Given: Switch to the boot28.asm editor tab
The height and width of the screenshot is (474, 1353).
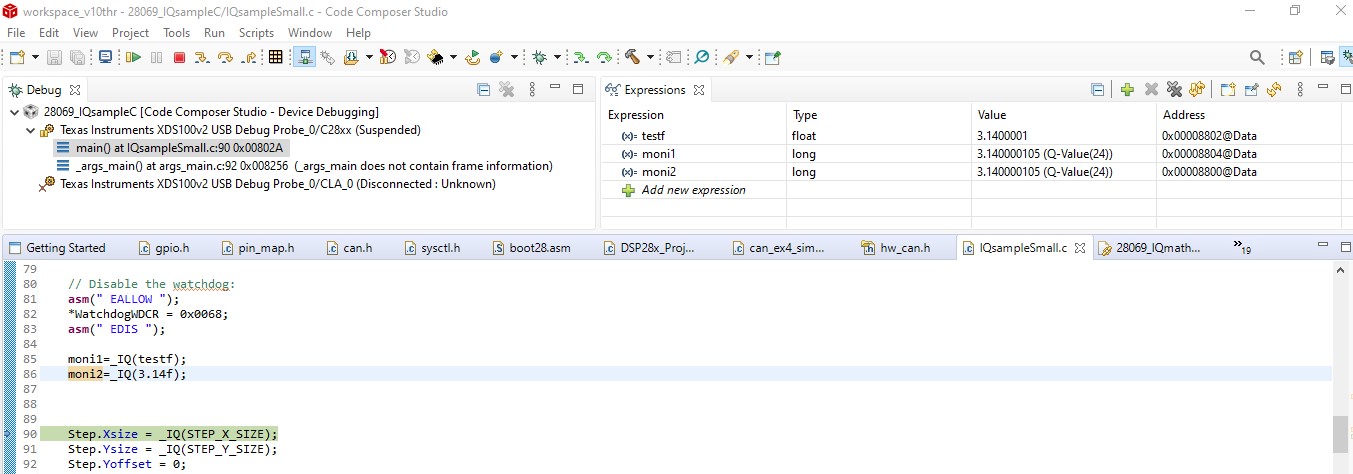Looking at the screenshot, I should [x=531, y=248].
